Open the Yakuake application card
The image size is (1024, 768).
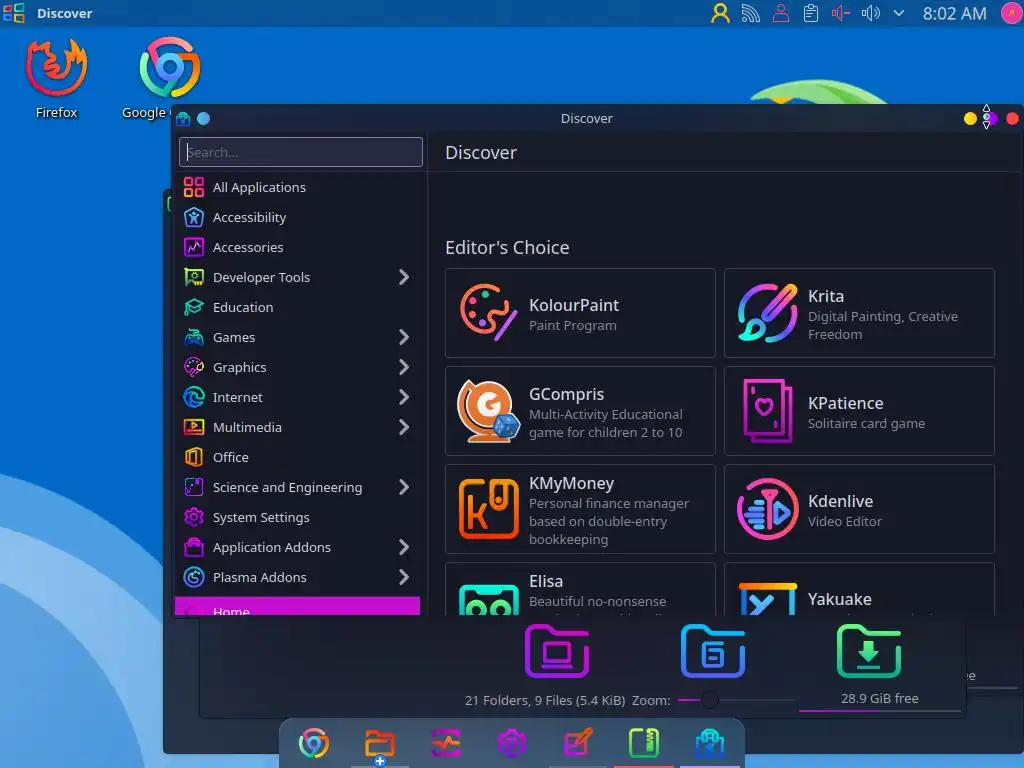(x=859, y=590)
